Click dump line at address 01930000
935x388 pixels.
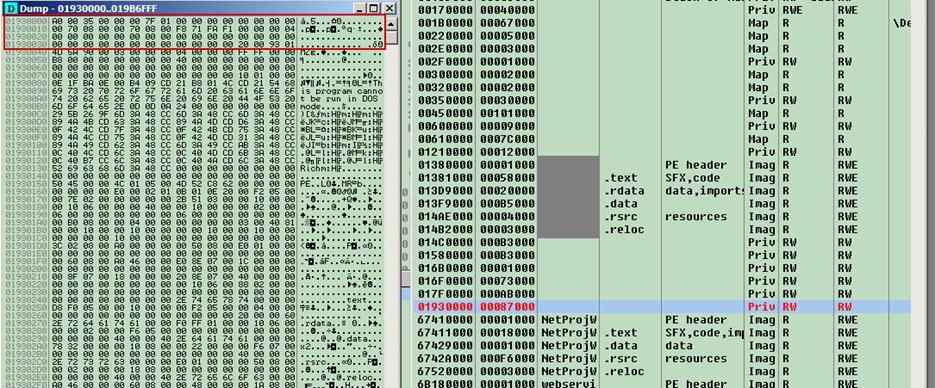point(194,20)
